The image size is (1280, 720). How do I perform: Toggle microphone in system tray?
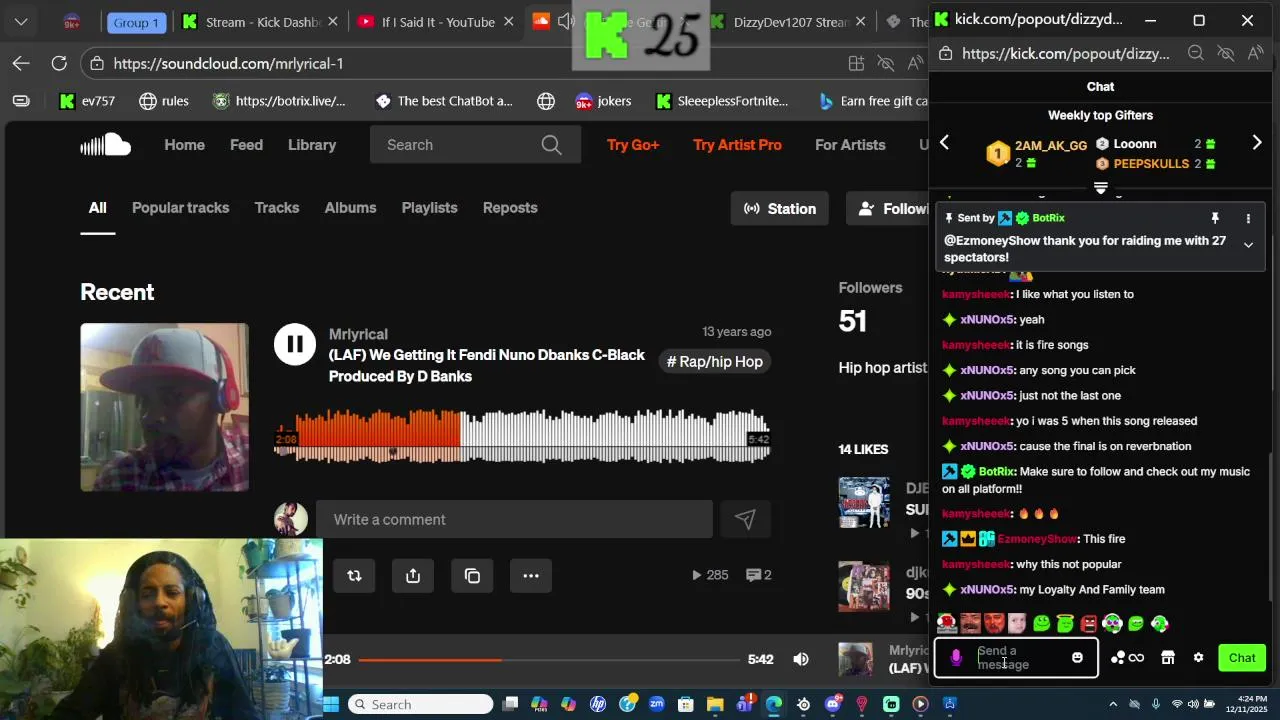(1156, 704)
